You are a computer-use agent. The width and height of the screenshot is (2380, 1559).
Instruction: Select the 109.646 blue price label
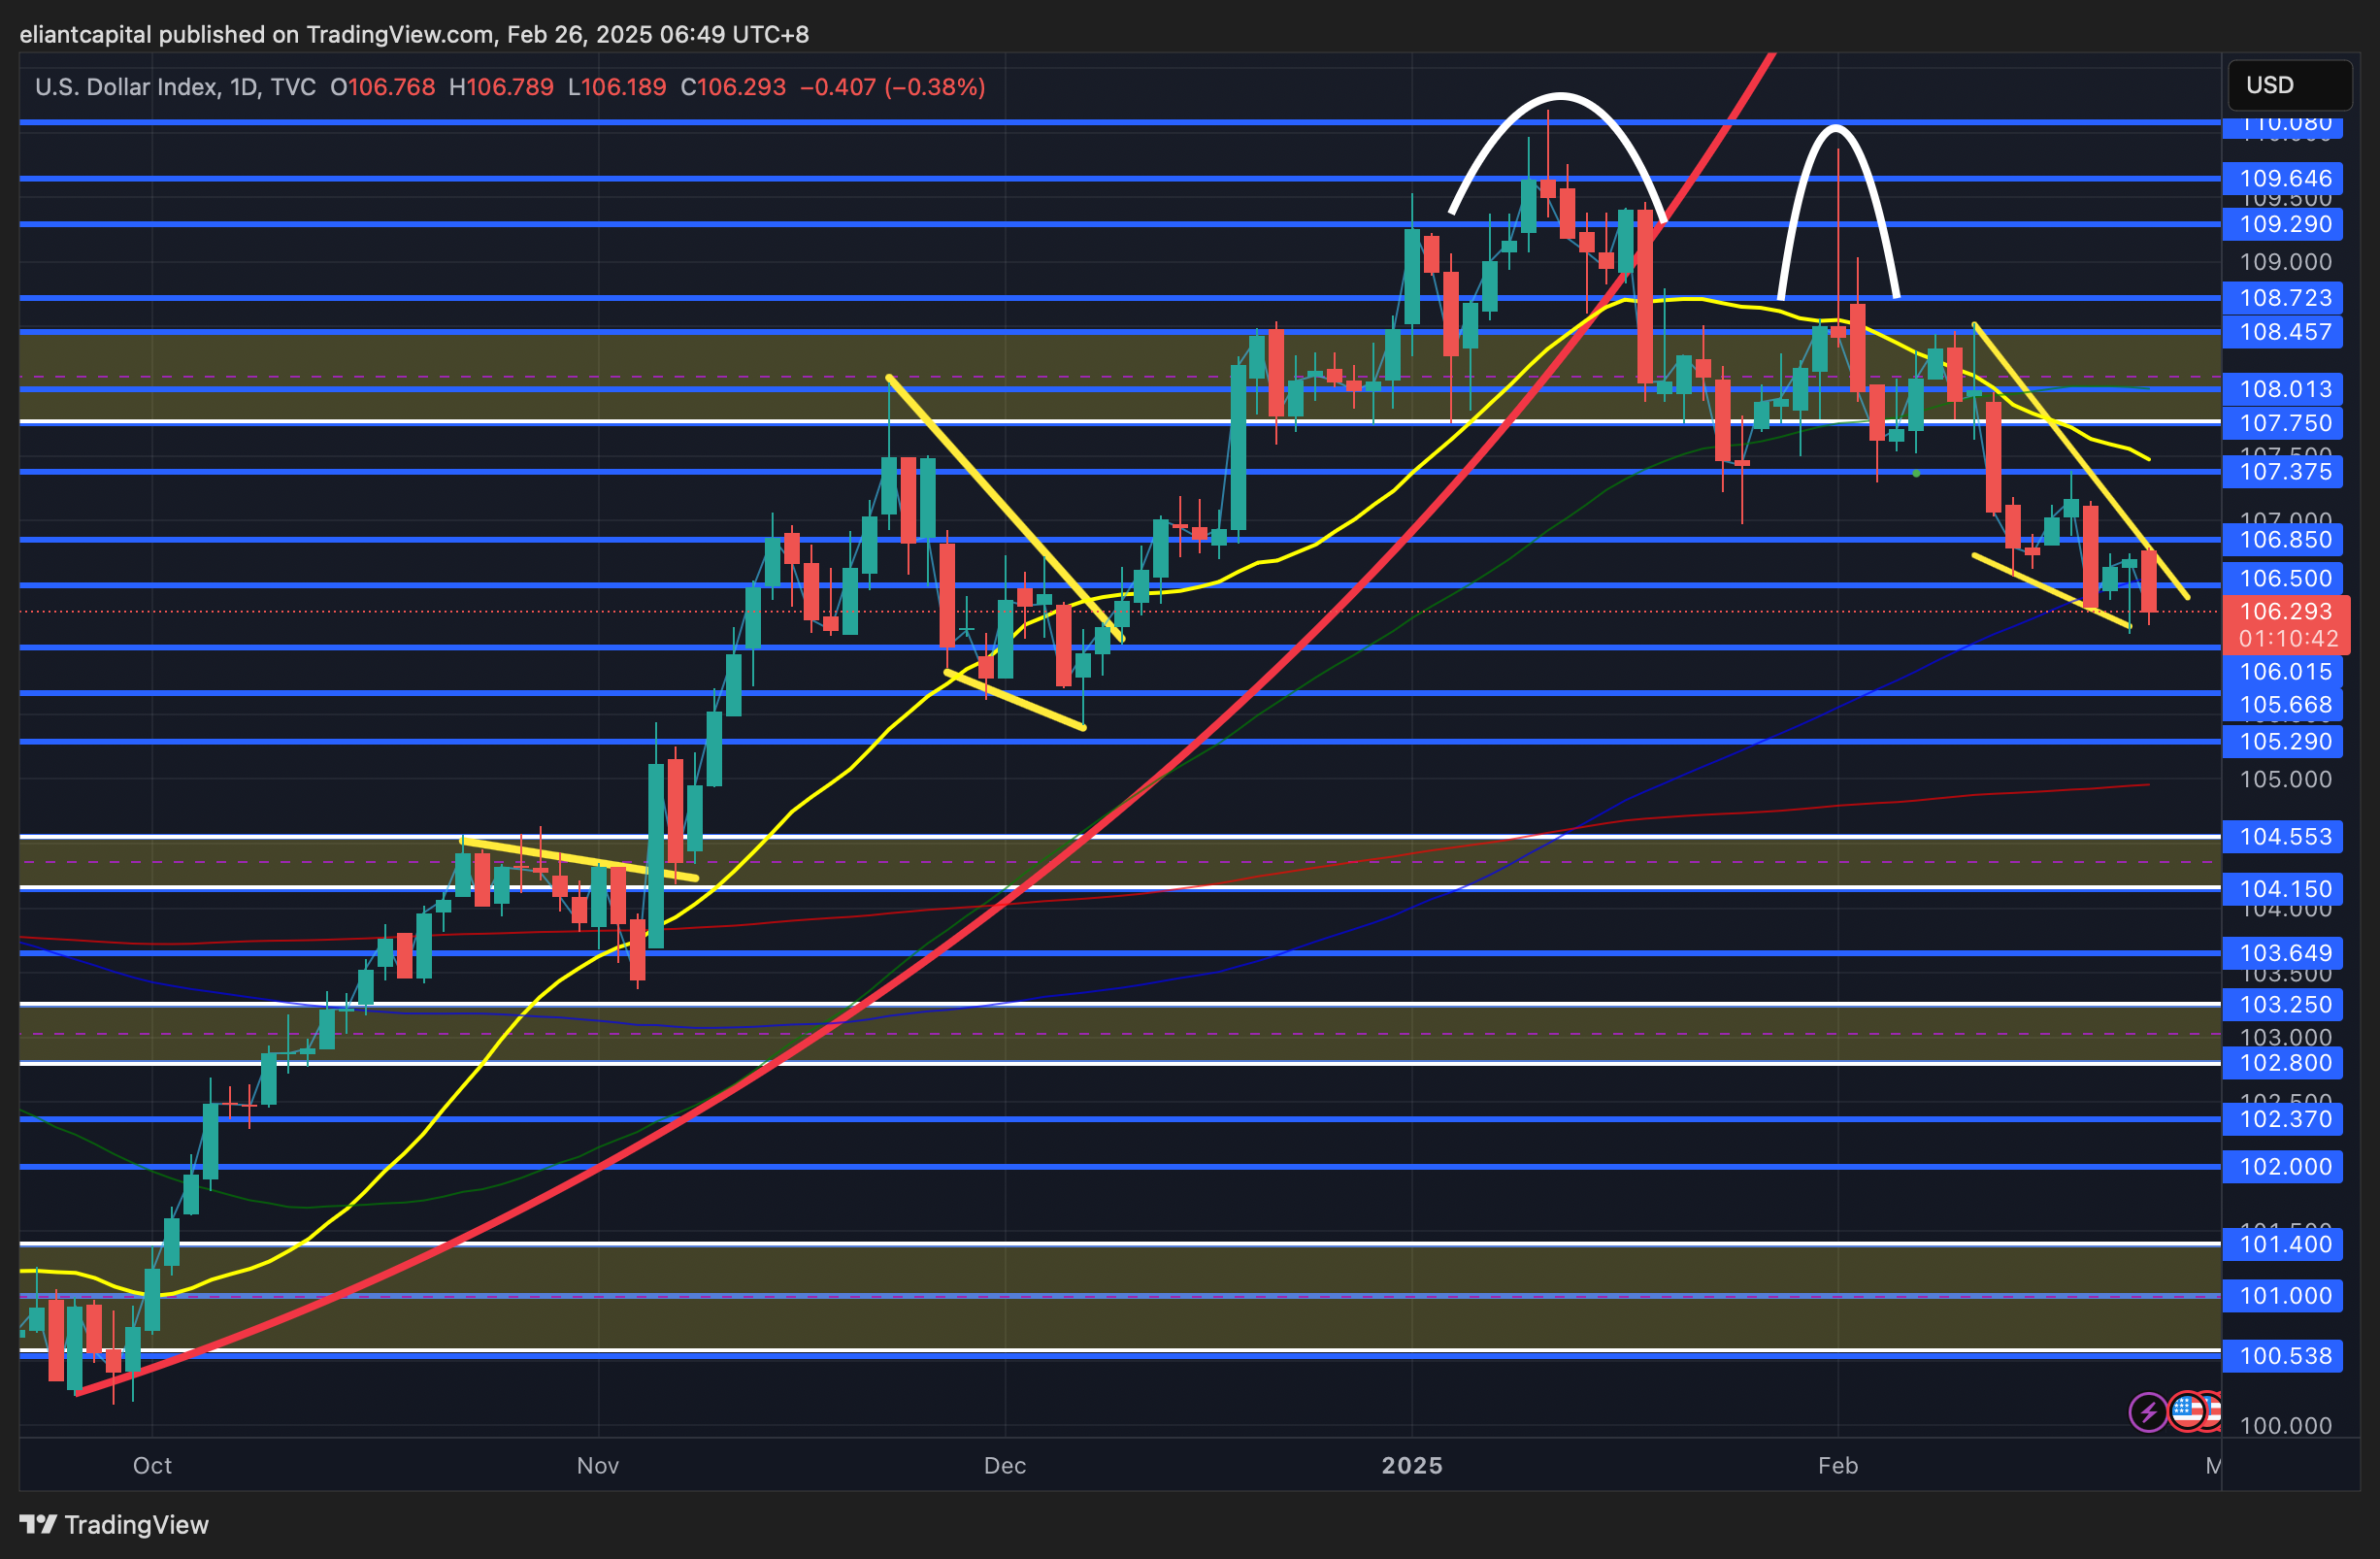click(x=2285, y=179)
